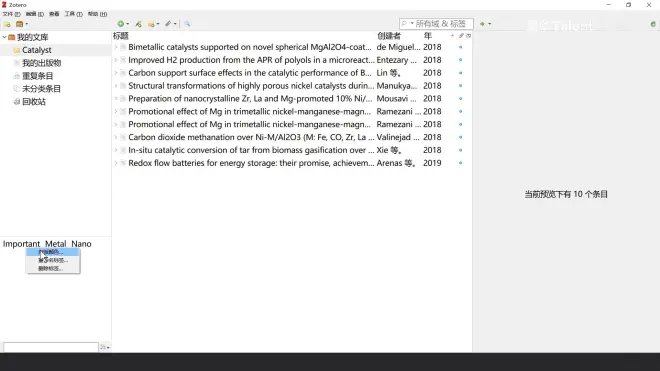Select the 我的文库 library root

tap(32, 37)
